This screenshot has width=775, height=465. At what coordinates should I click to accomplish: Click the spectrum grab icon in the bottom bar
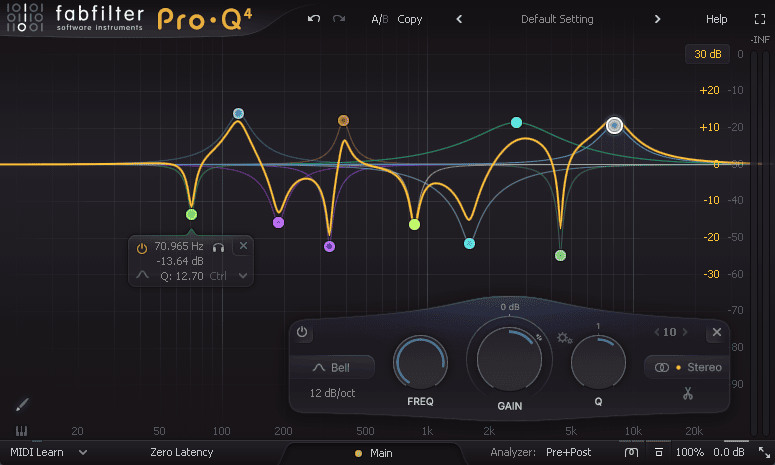(631, 452)
